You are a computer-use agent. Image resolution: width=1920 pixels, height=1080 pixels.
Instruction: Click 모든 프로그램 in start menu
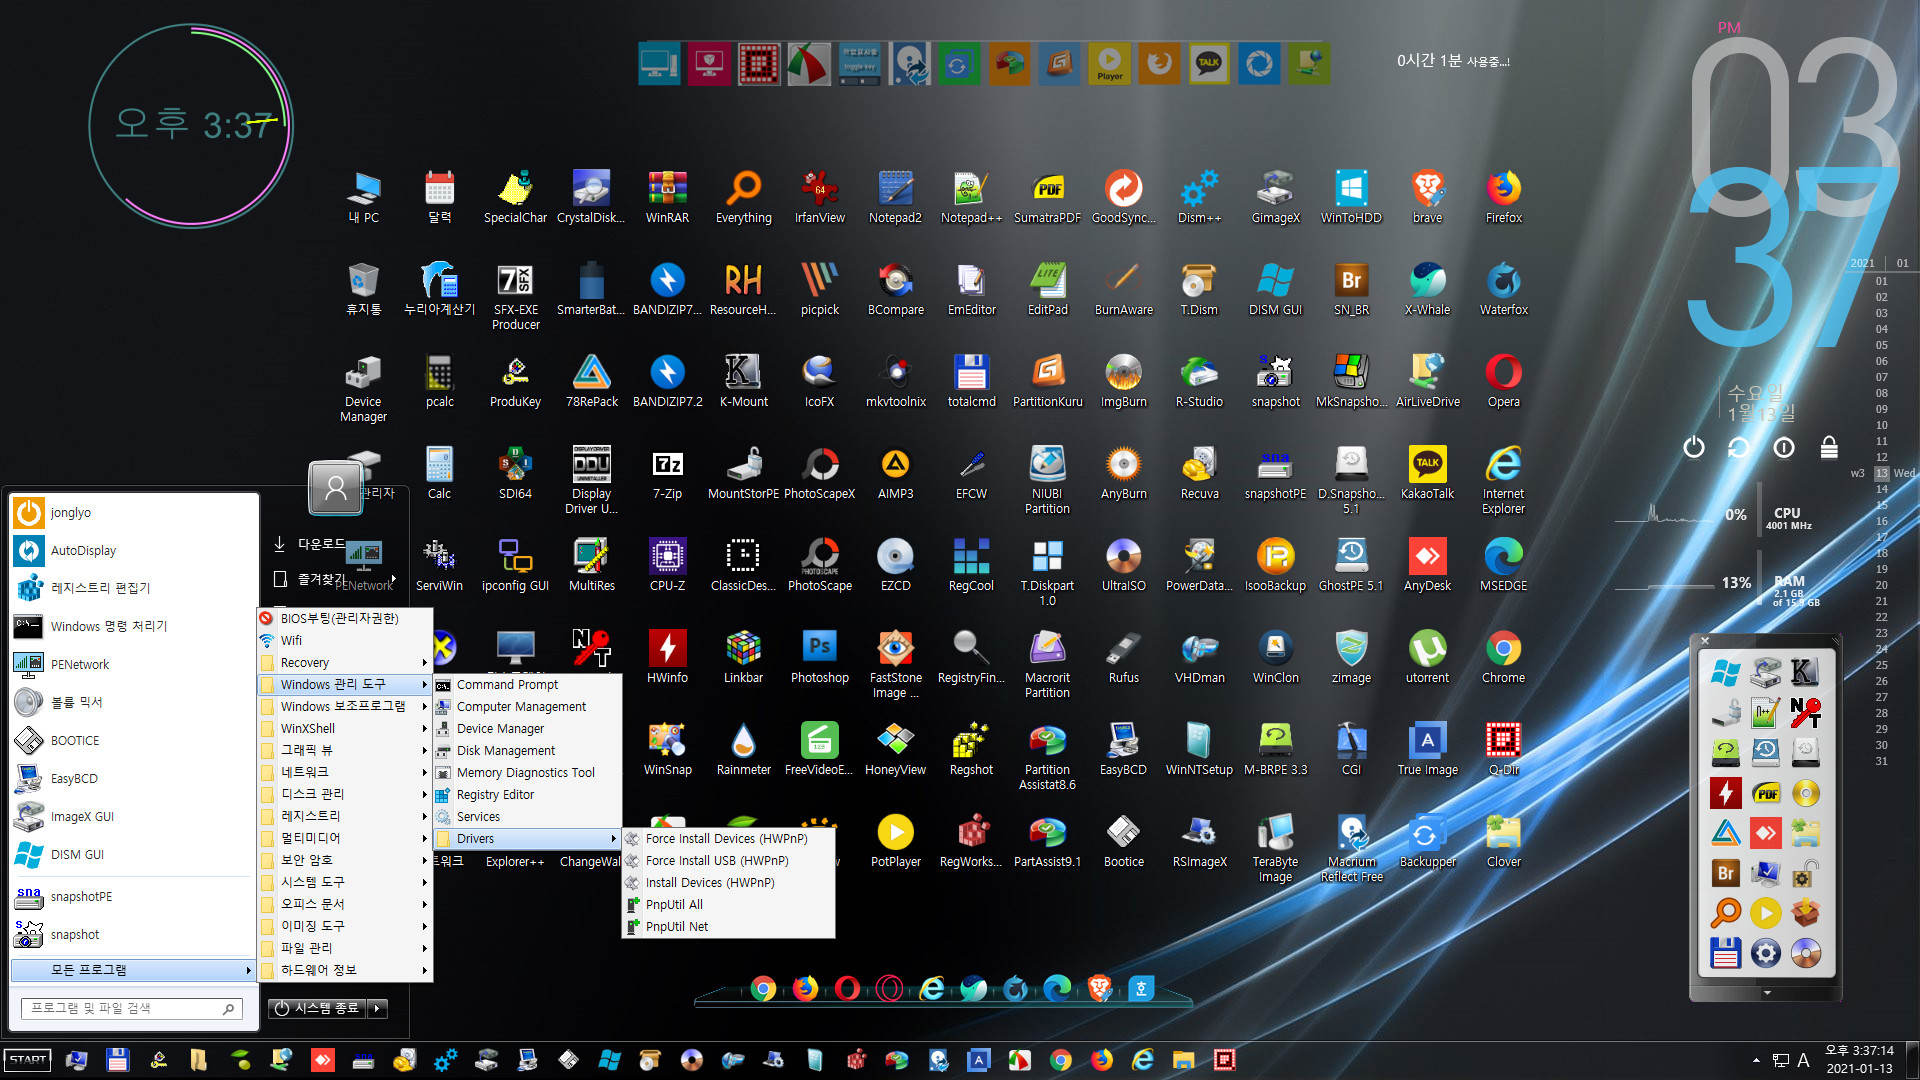click(x=132, y=970)
